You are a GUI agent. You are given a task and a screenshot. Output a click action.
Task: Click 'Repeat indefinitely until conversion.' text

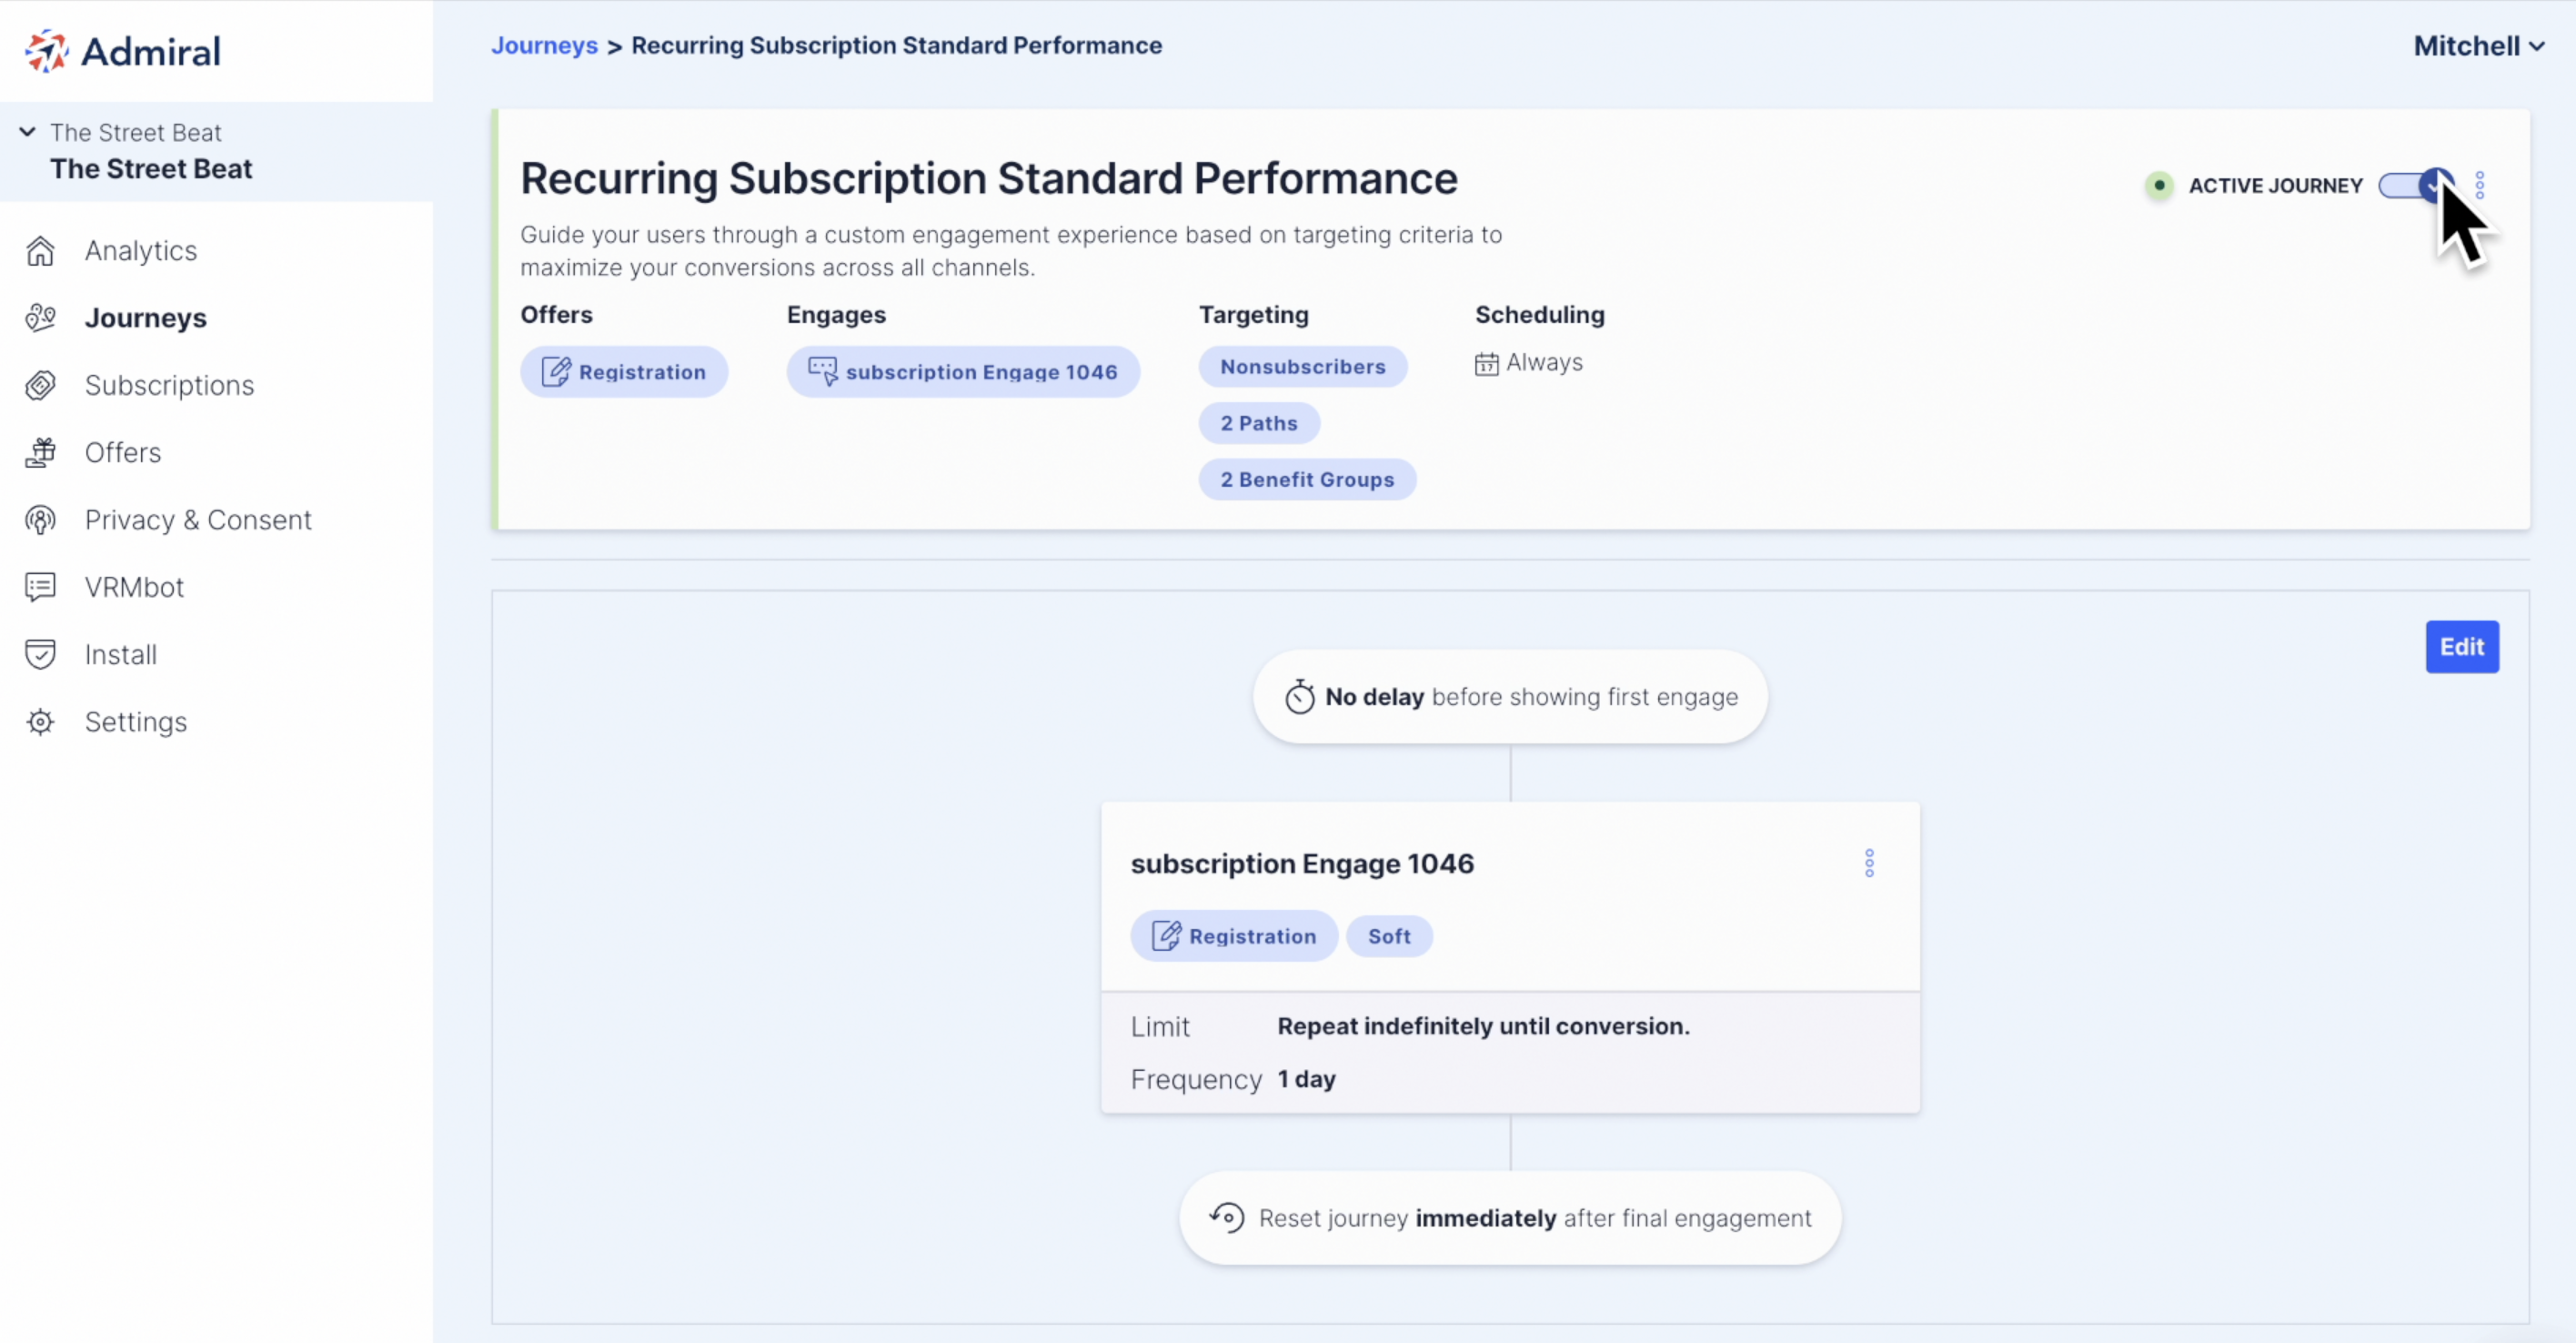1483,1026
